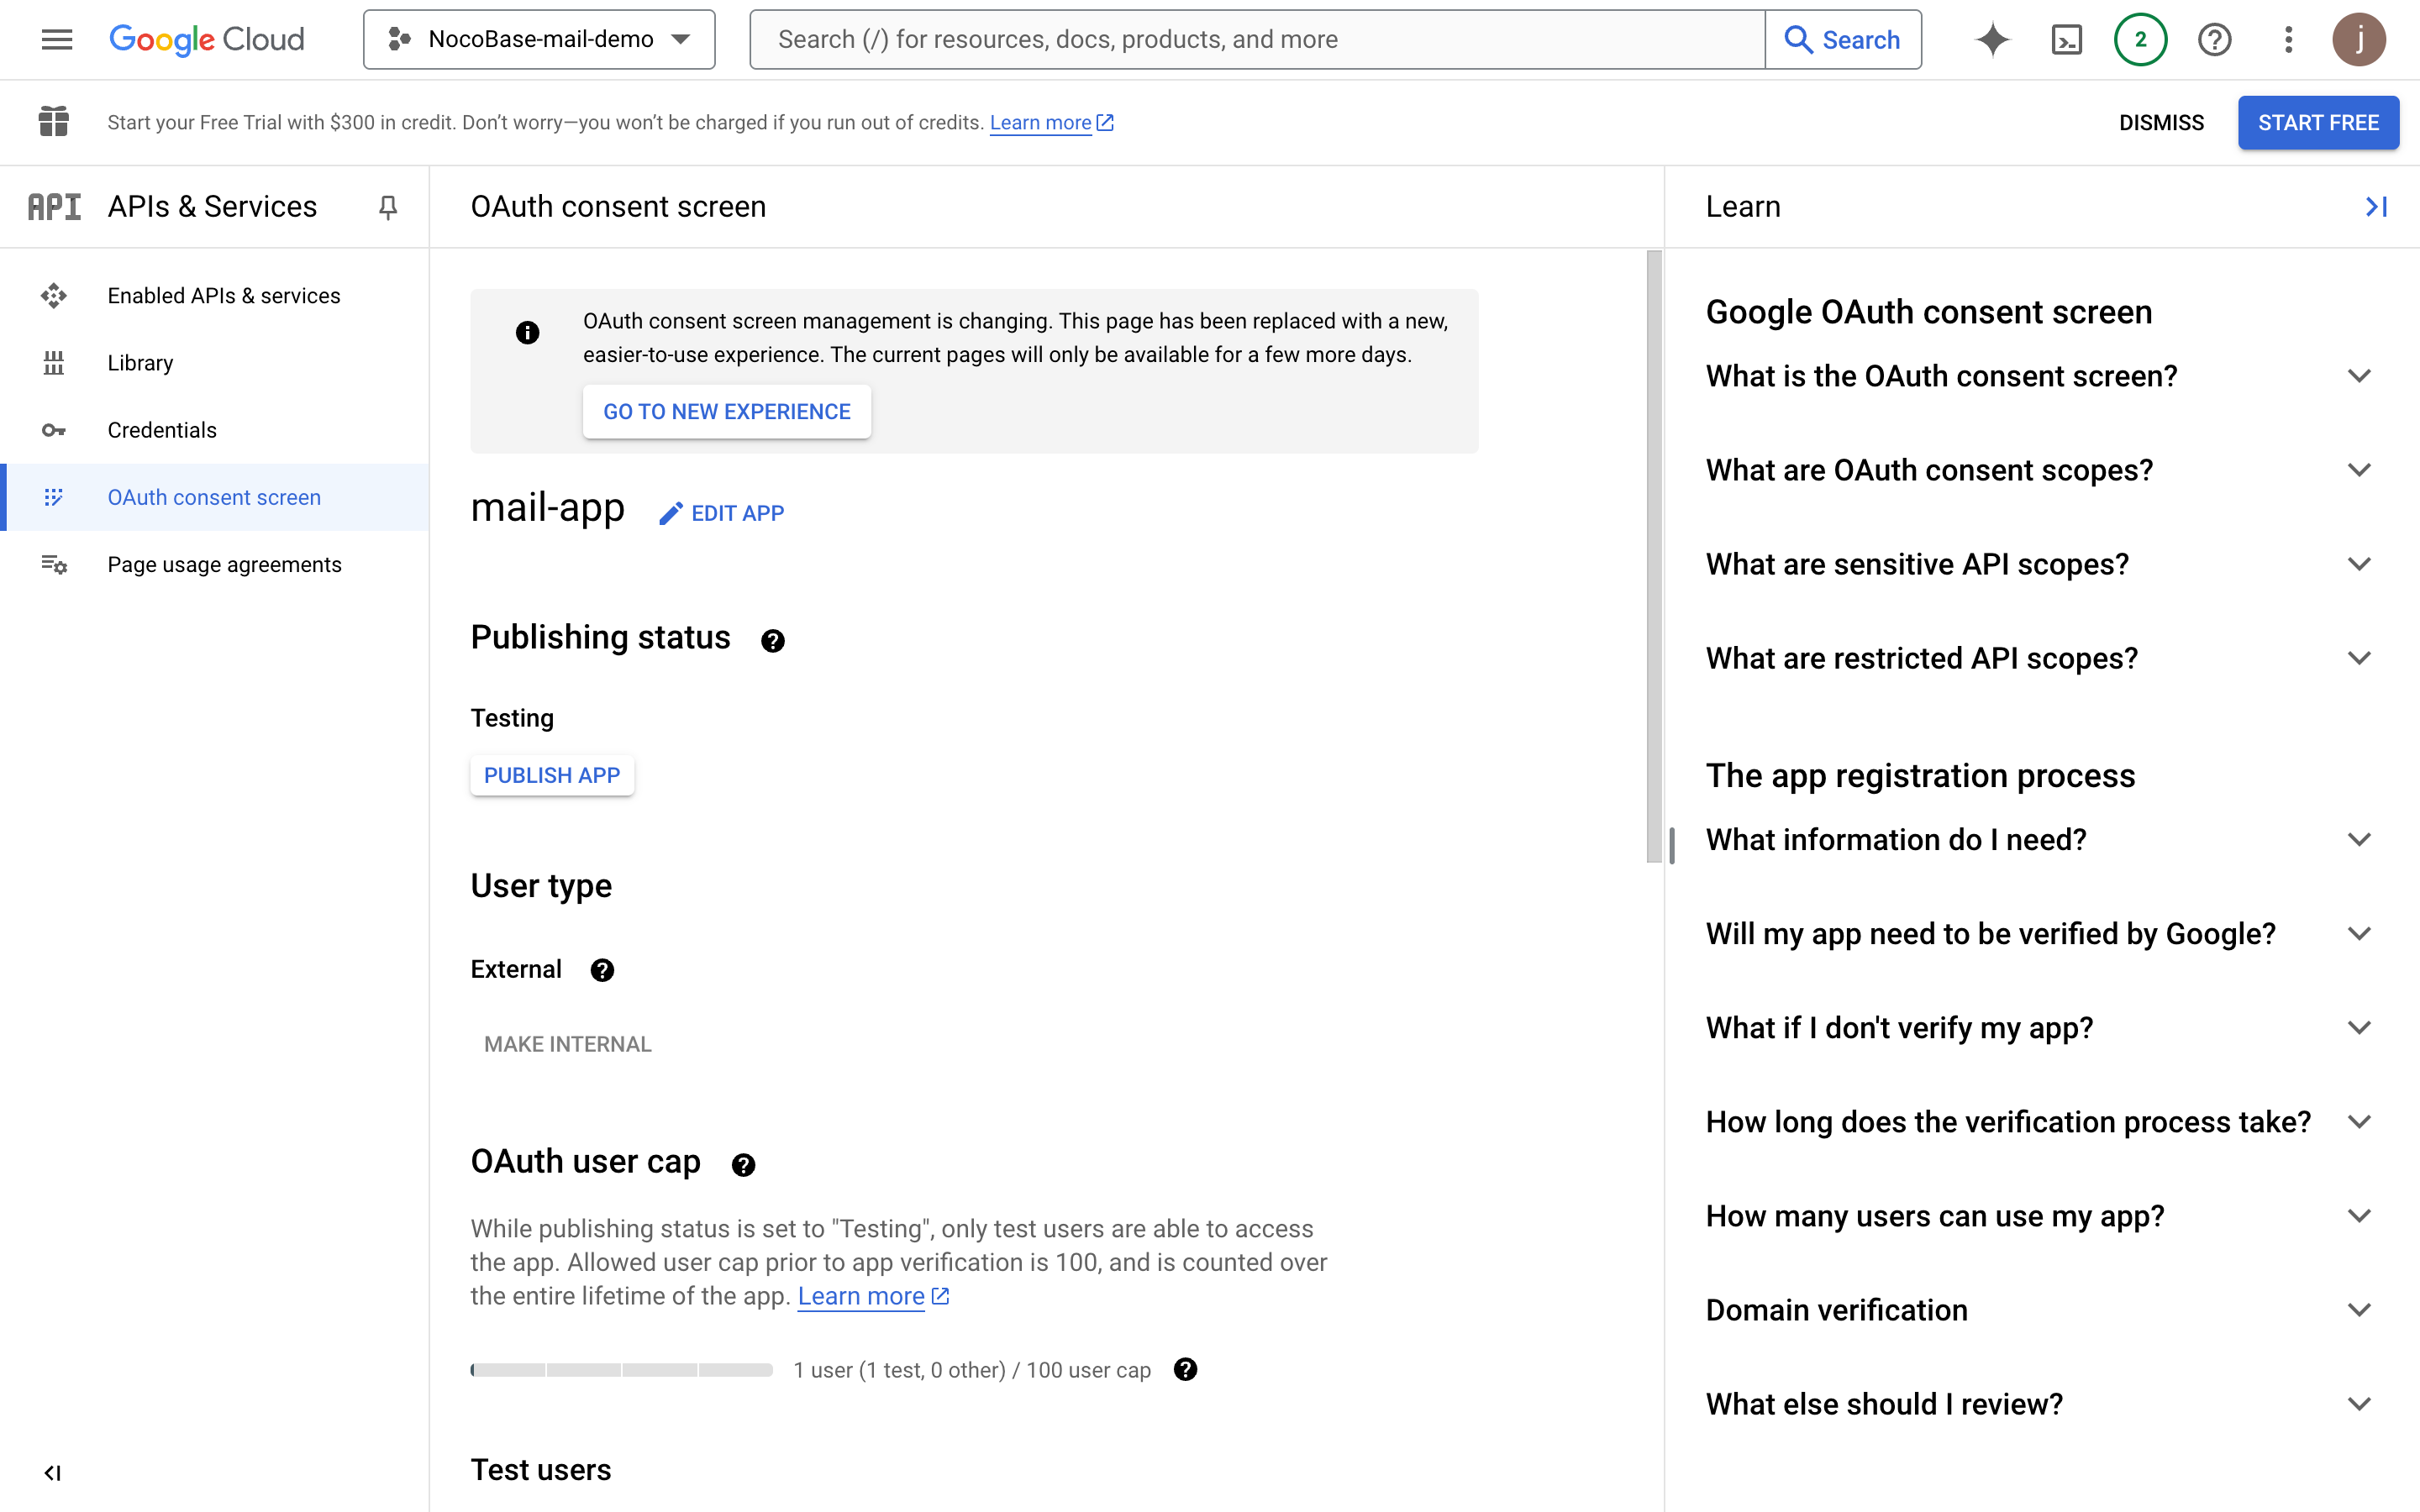Screen dimensions: 2420x1512
Task: Click the resource search input field
Action: click(x=1256, y=39)
